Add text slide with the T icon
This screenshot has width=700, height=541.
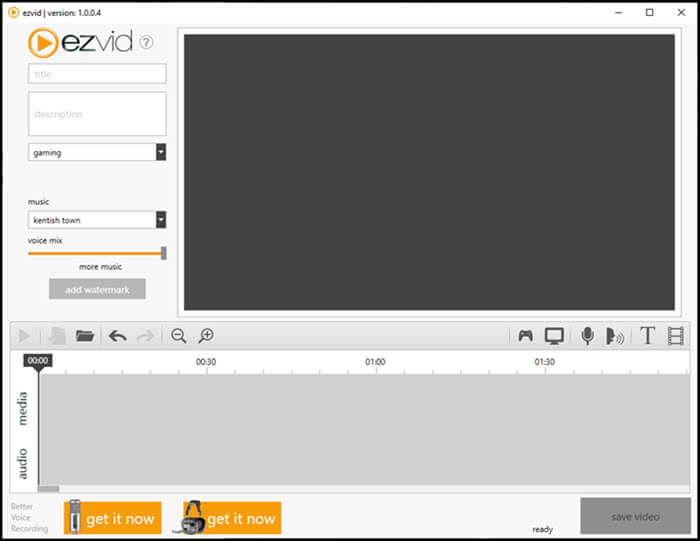pos(647,336)
